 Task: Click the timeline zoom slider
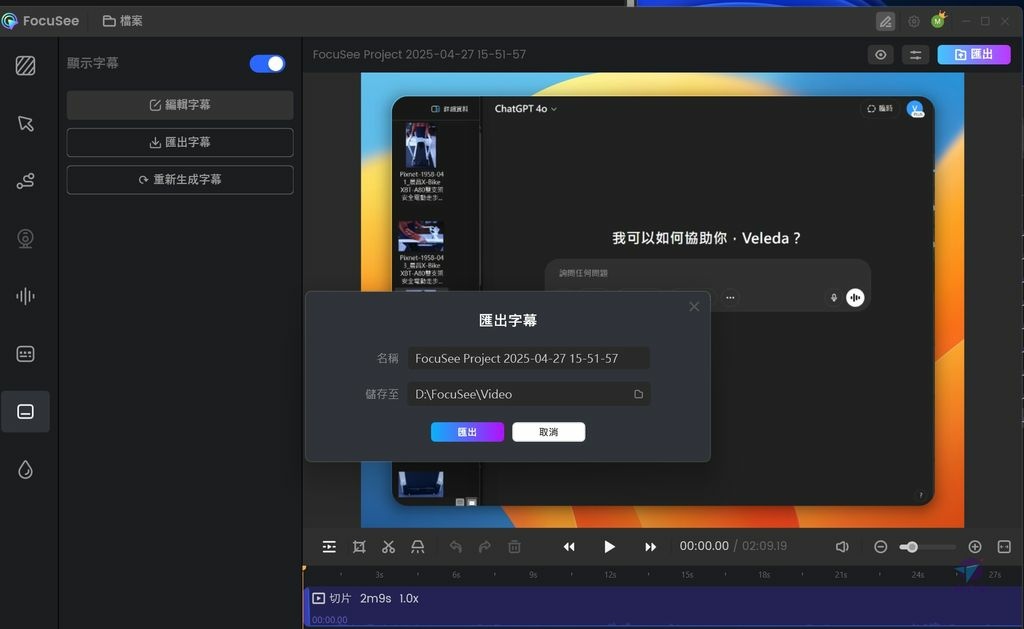click(927, 547)
